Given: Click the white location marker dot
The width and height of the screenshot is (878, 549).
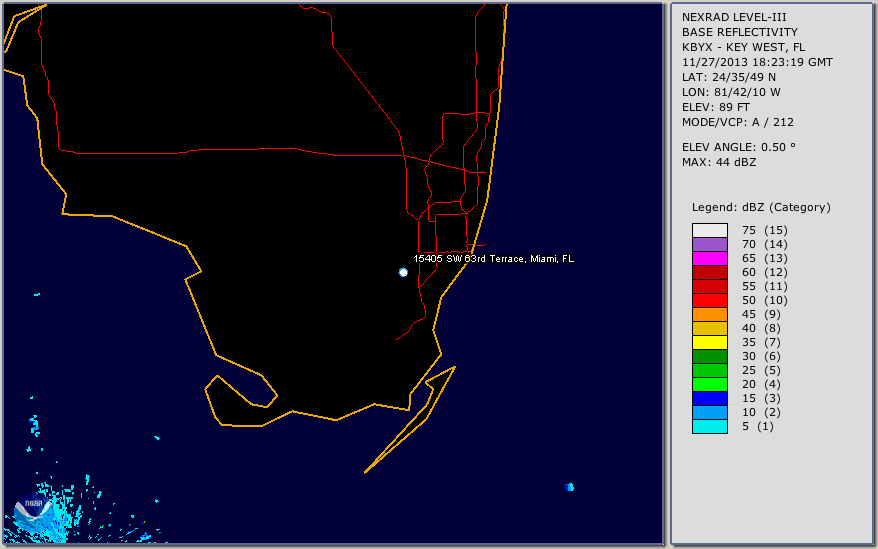Looking at the screenshot, I should (x=403, y=272).
